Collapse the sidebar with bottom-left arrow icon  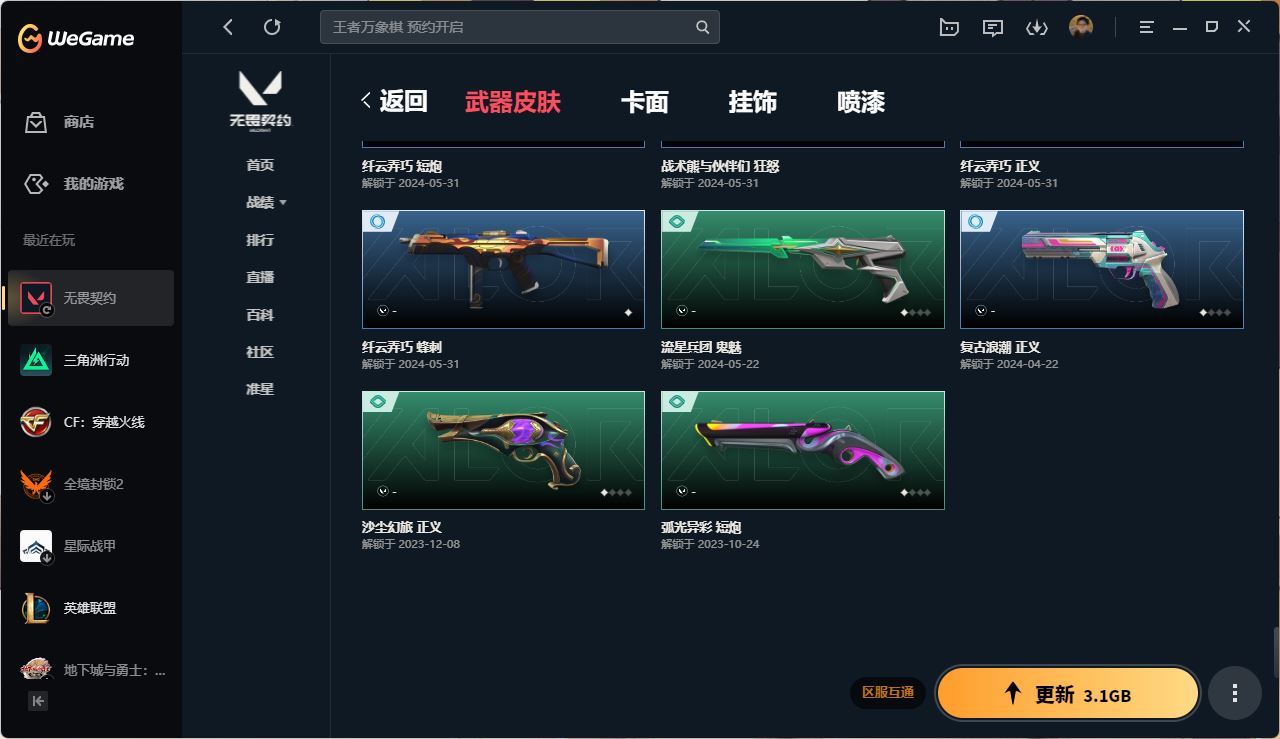(x=38, y=701)
